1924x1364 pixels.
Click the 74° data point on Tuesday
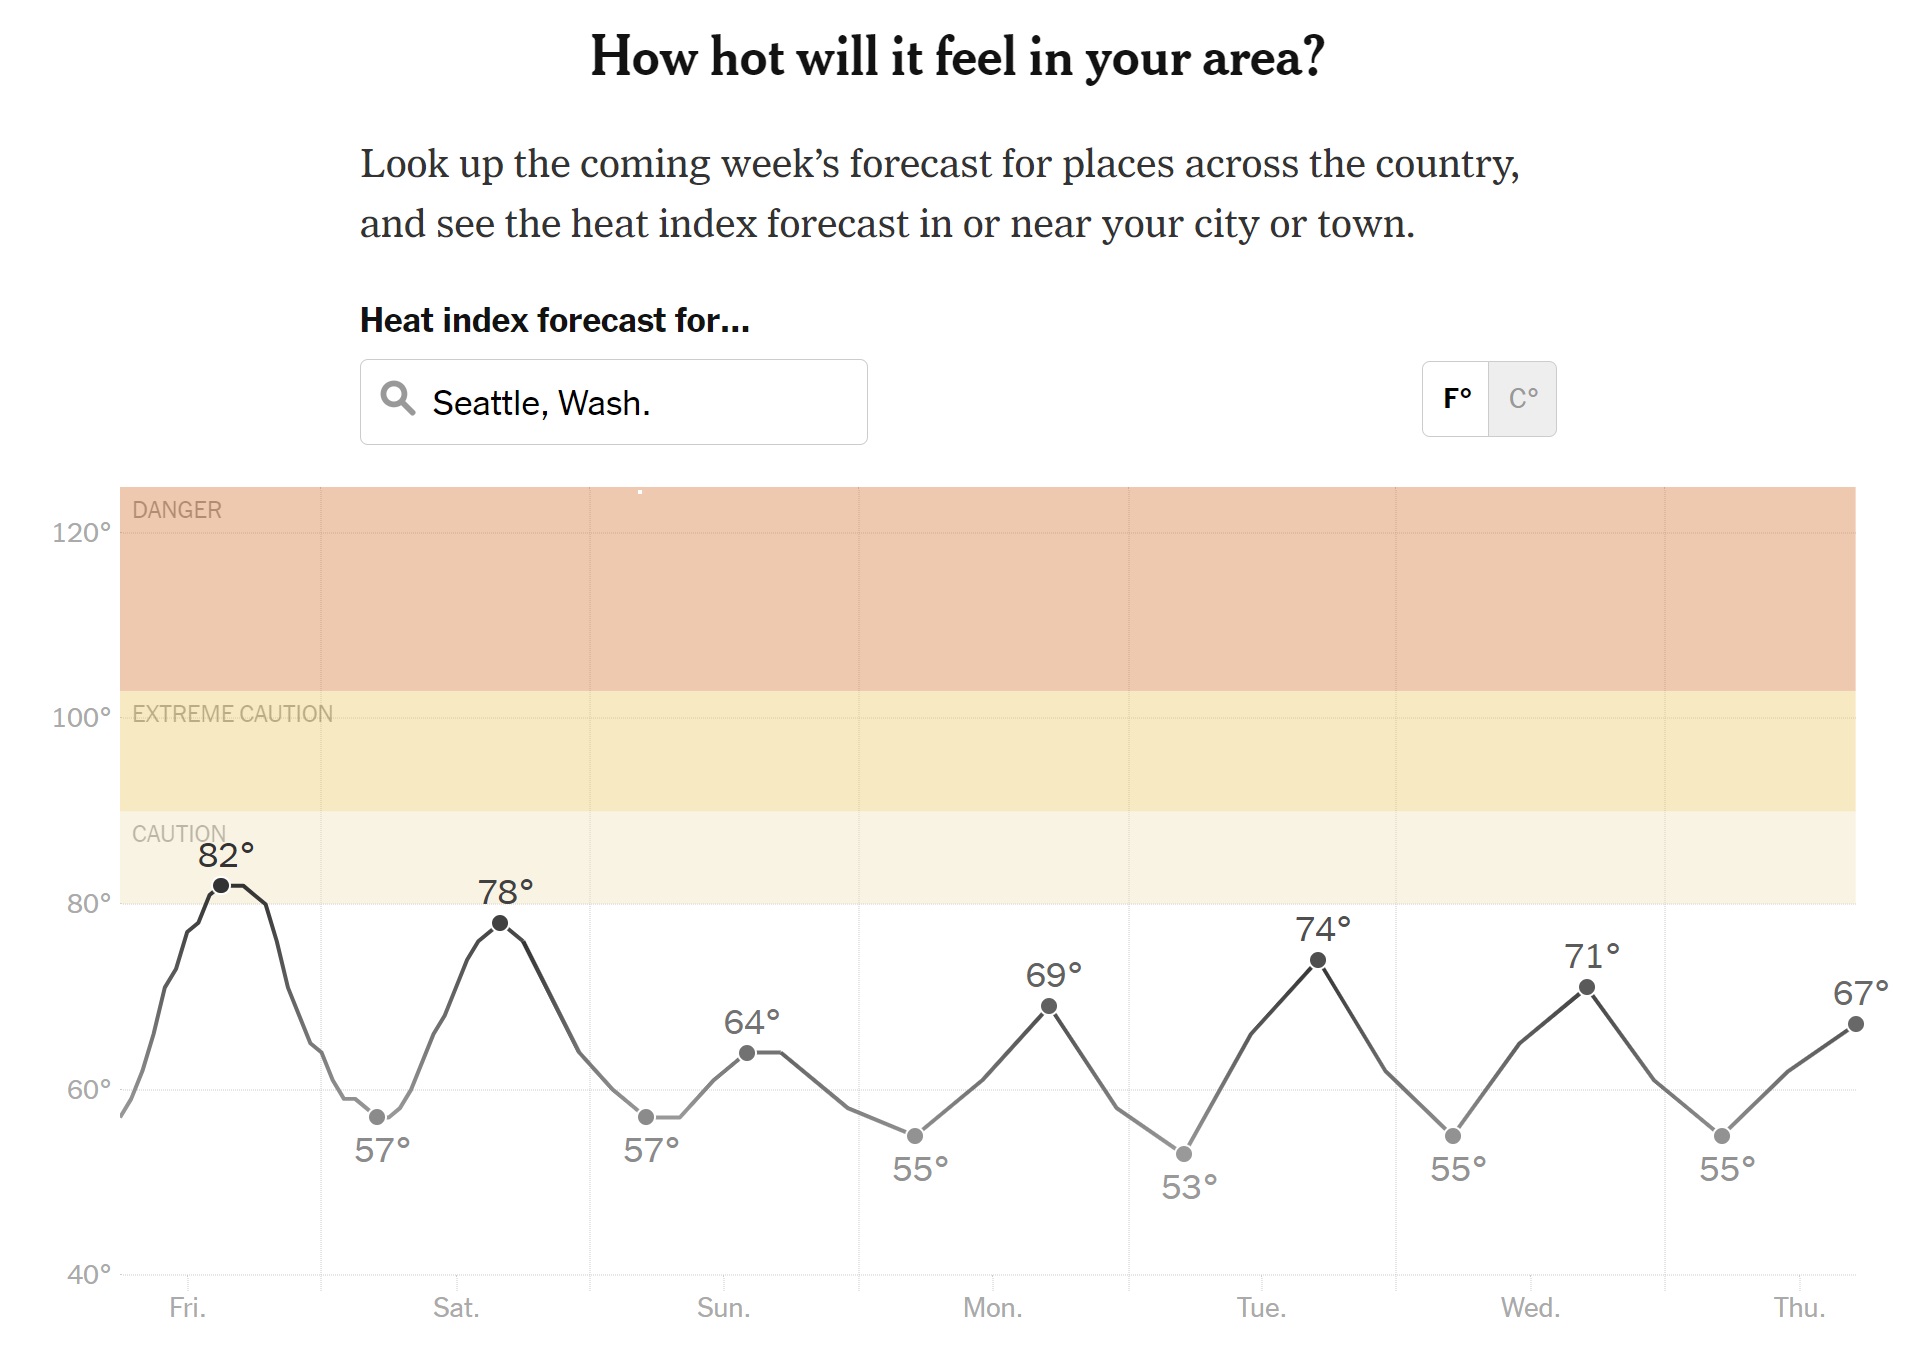pos(1318,960)
